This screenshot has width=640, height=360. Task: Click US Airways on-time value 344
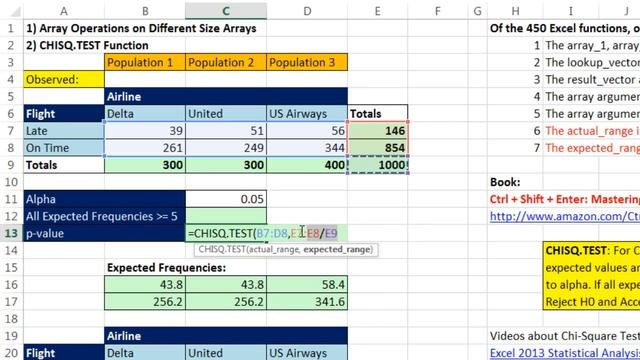(307, 148)
